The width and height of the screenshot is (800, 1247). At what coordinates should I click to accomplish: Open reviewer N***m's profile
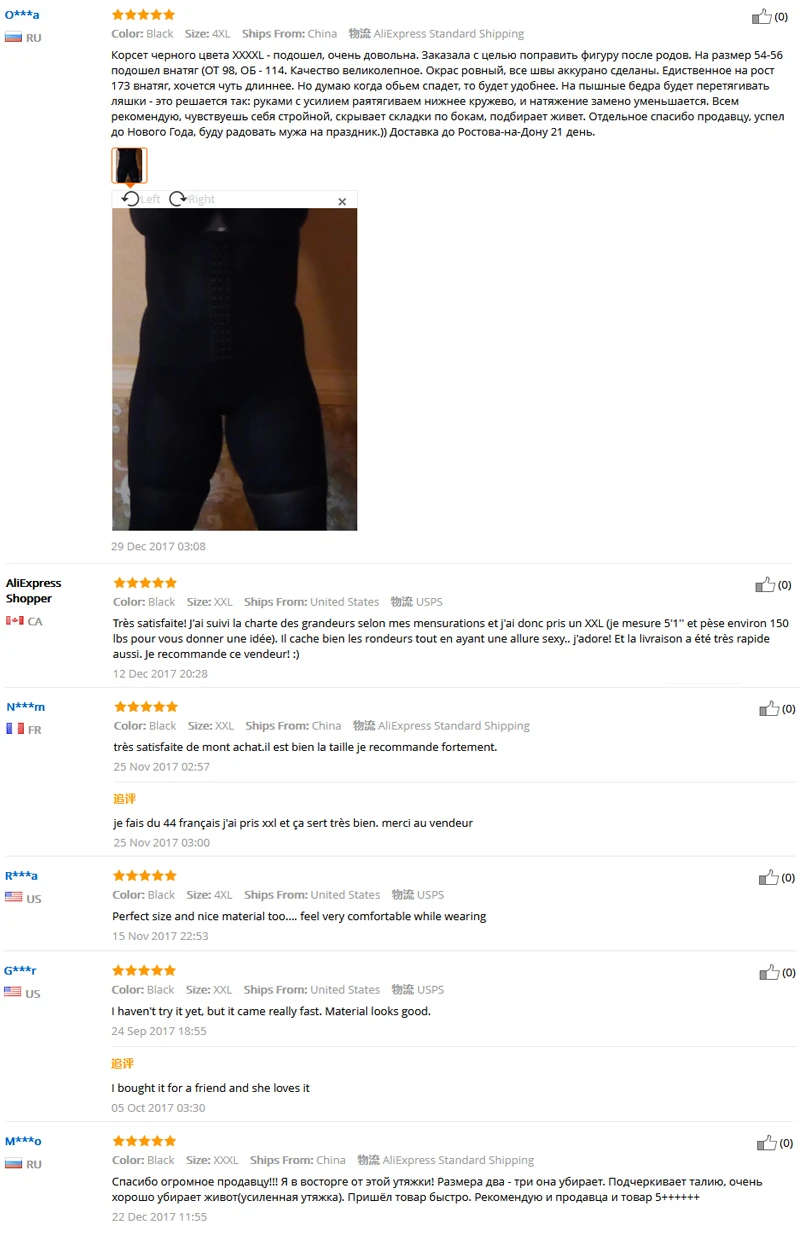click(x=25, y=707)
